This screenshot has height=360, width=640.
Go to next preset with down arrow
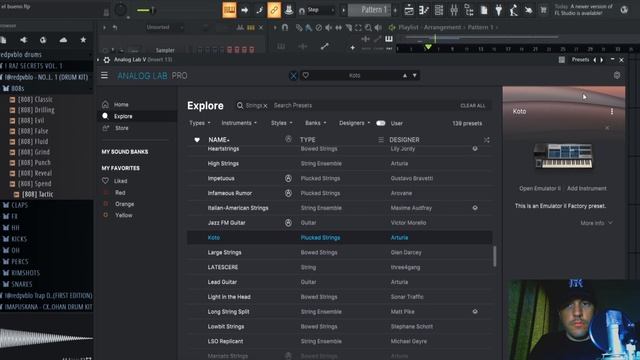tap(414, 76)
